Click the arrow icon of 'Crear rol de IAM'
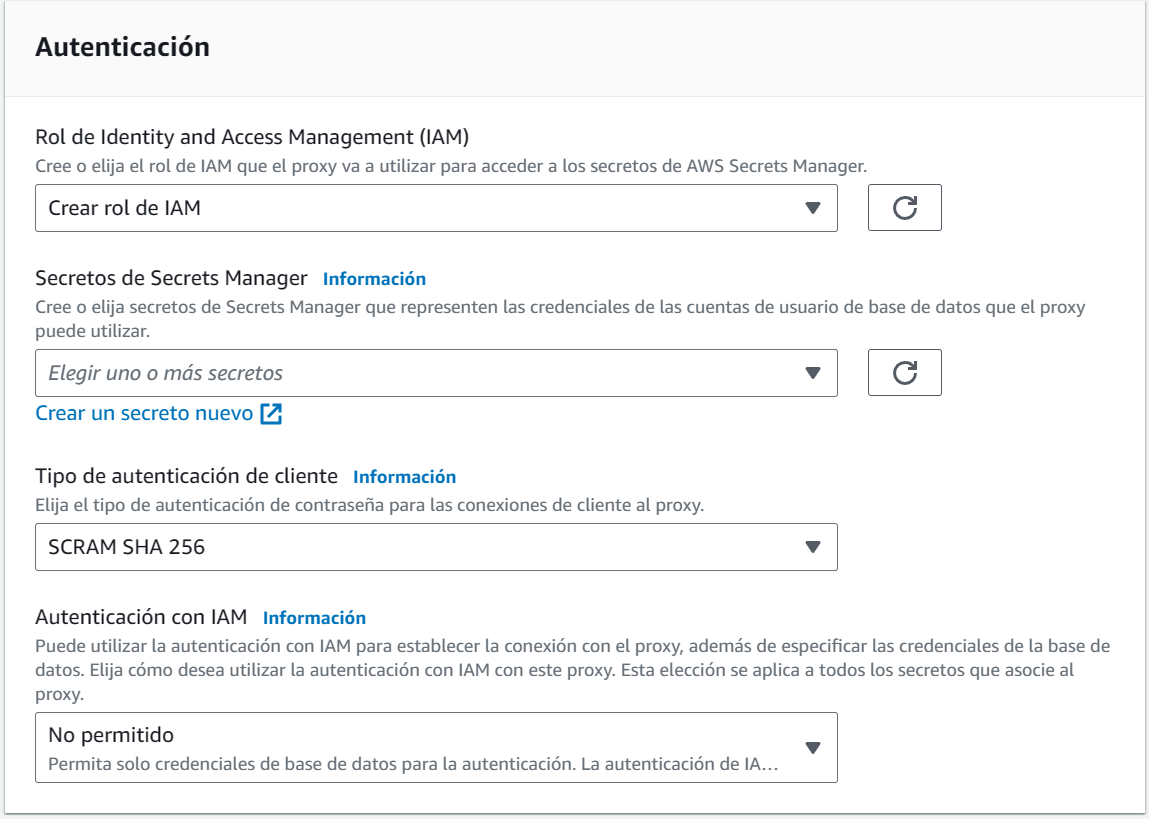 pyautogui.click(x=812, y=208)
